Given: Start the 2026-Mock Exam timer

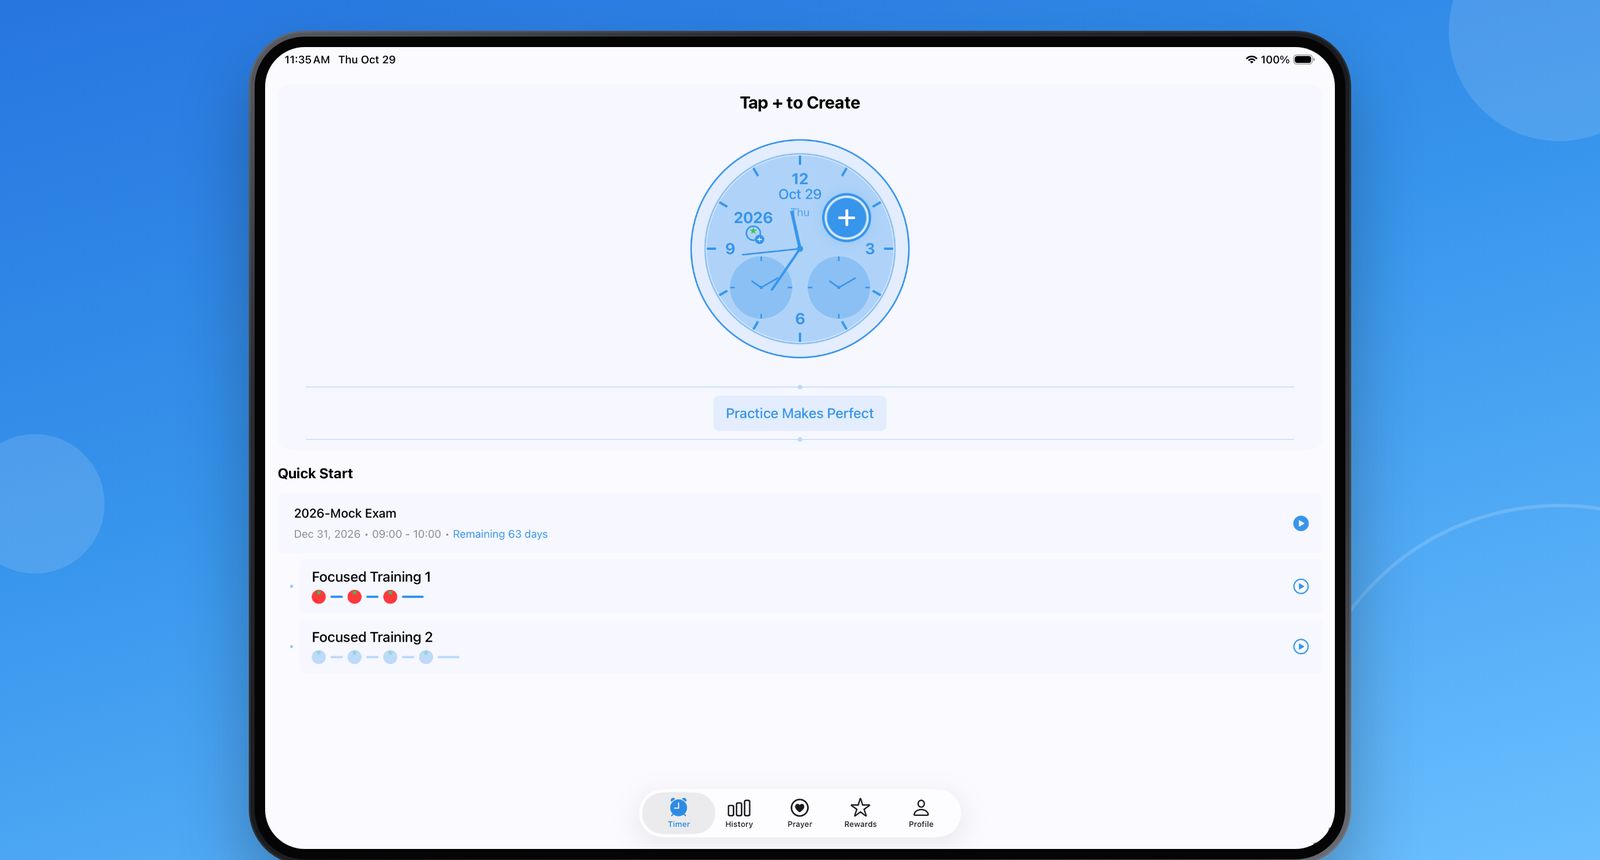Looking at the screenshot, I should [x=1301, y=523].
